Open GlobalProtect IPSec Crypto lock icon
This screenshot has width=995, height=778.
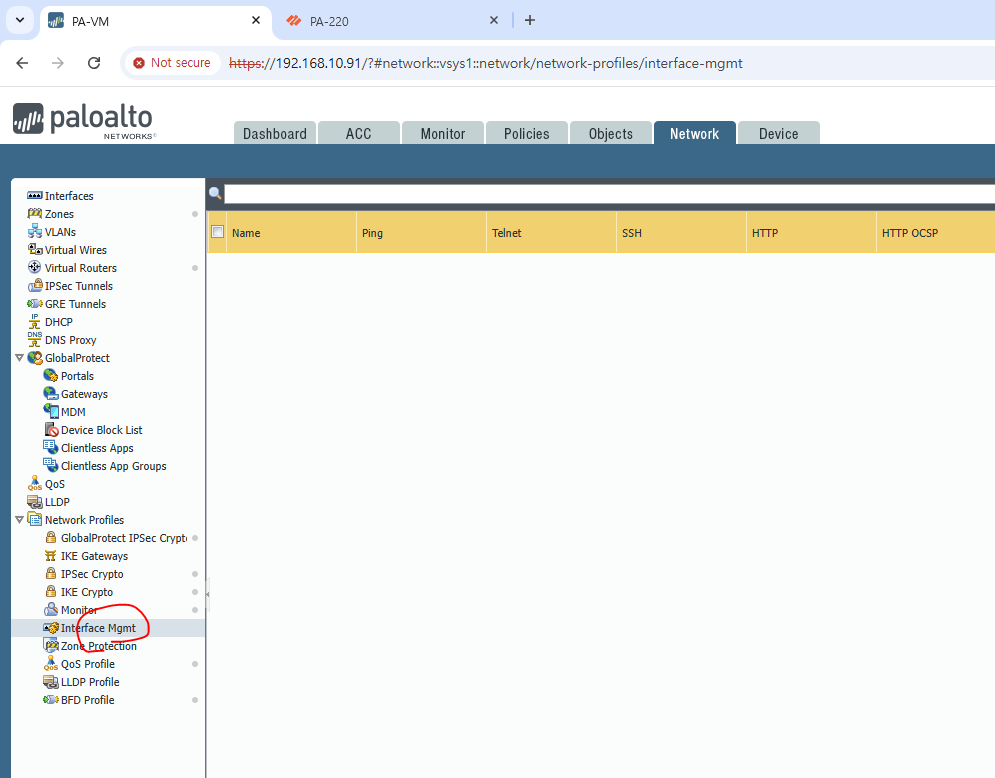(x=51, y=537)
